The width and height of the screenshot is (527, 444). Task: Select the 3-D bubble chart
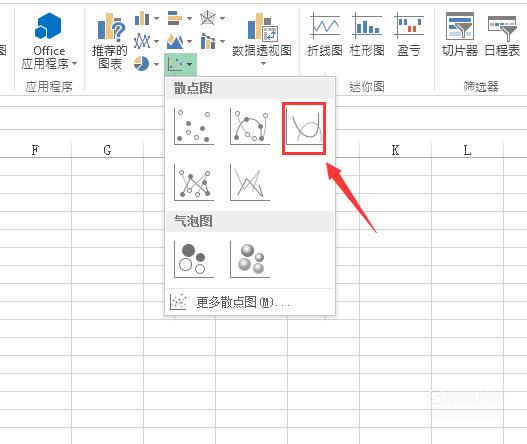click(x=250, y=259)
